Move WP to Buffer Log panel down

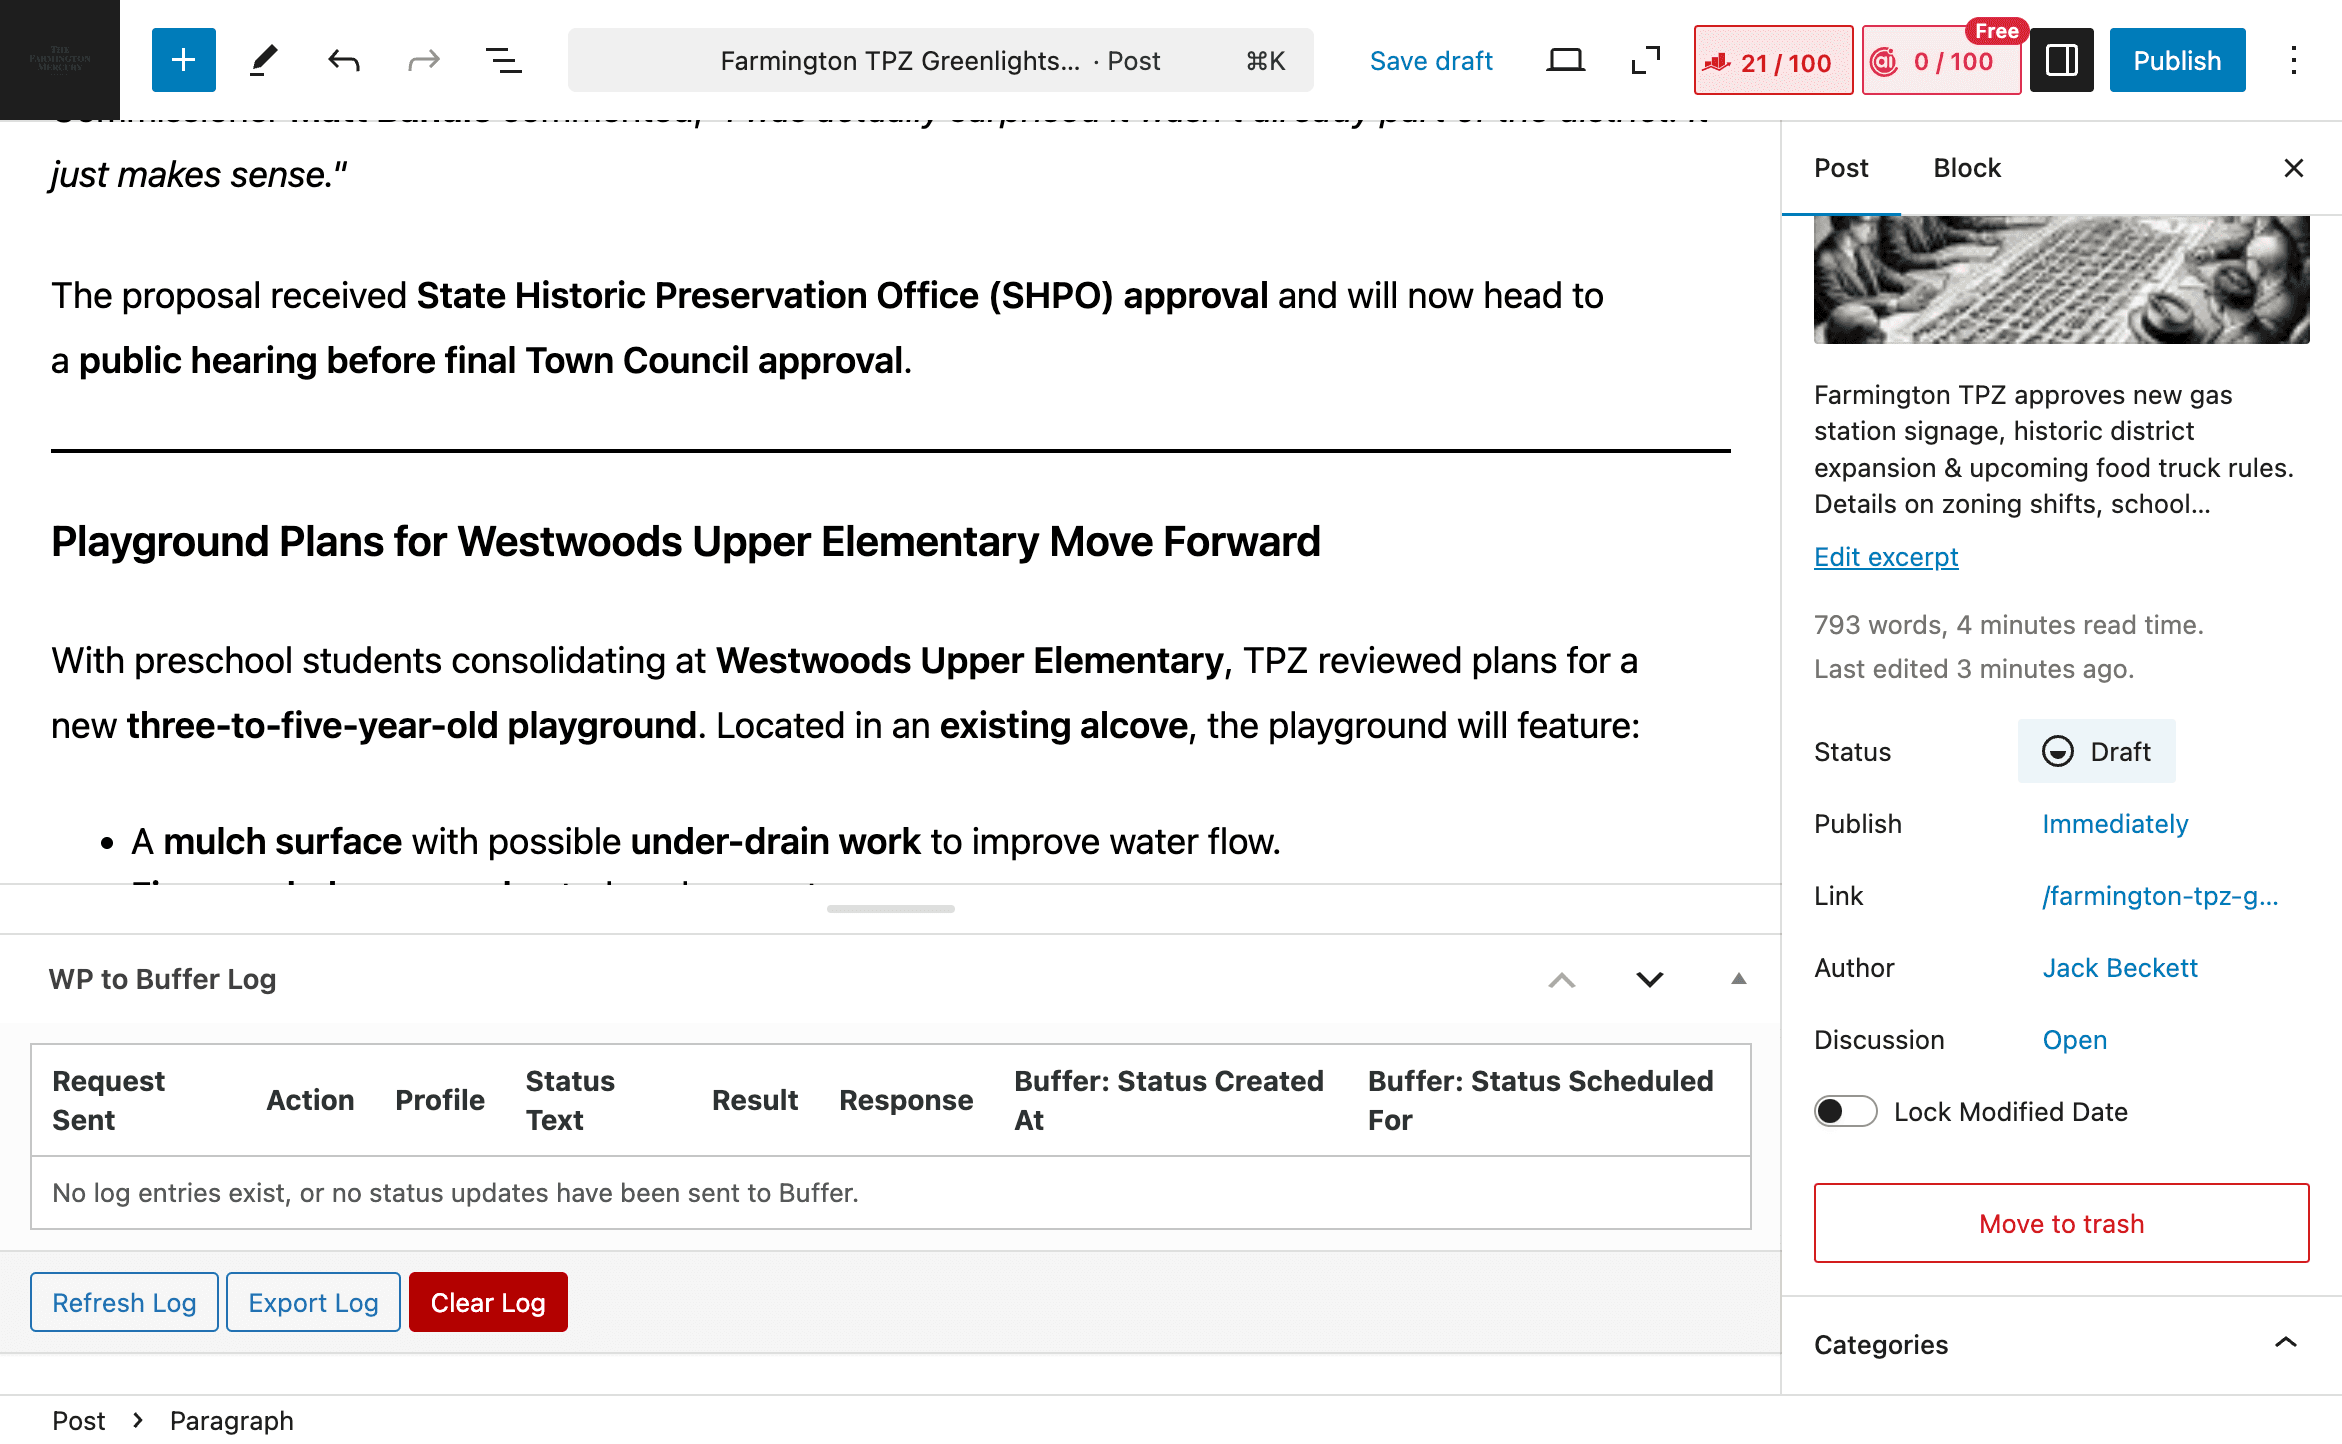tap(1649, 980)
